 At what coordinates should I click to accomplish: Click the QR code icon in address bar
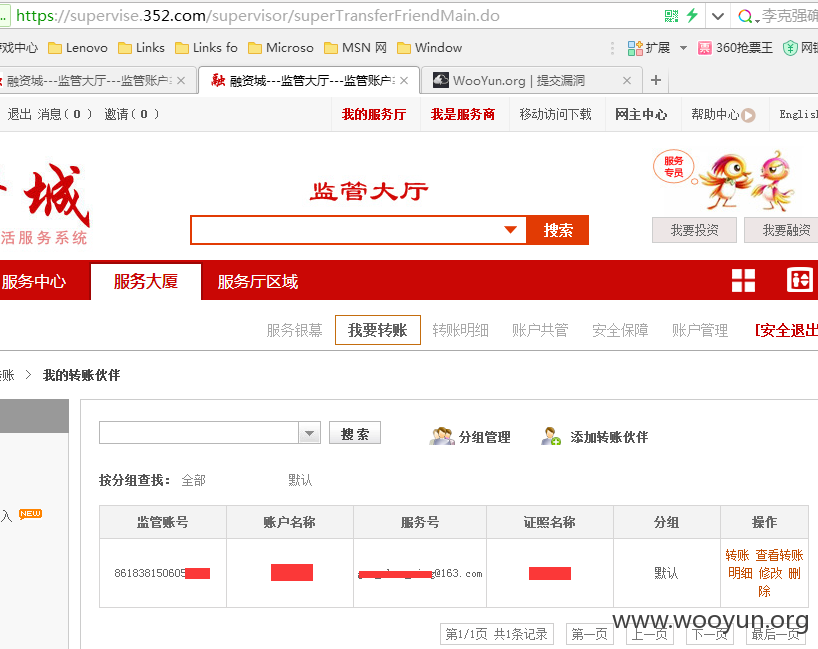coord(671,16)
